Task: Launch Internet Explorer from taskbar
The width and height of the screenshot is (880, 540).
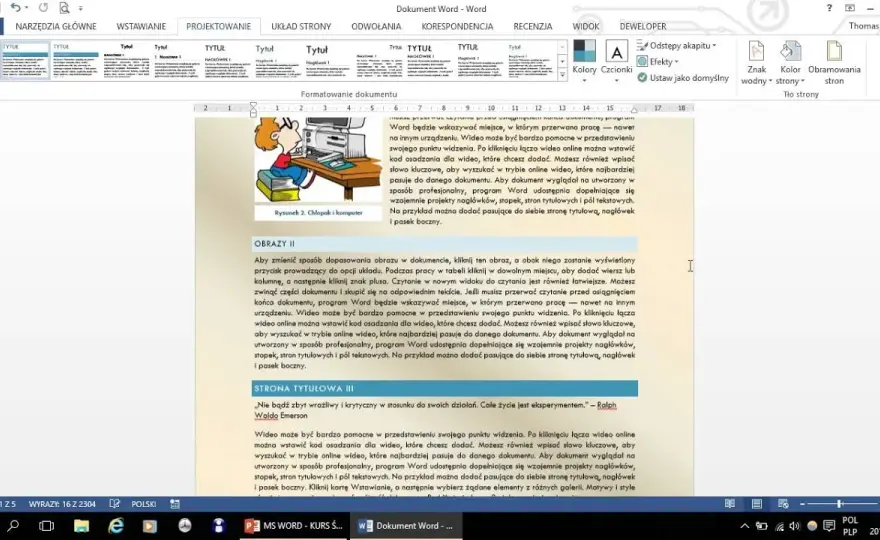Action: [x=116, y=526]
